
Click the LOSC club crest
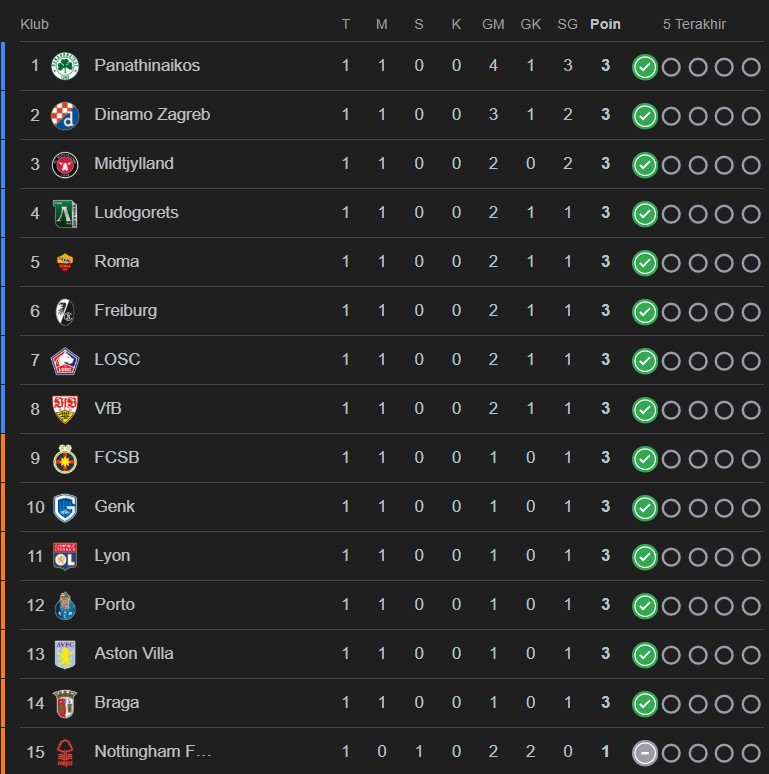pos(65,360)
